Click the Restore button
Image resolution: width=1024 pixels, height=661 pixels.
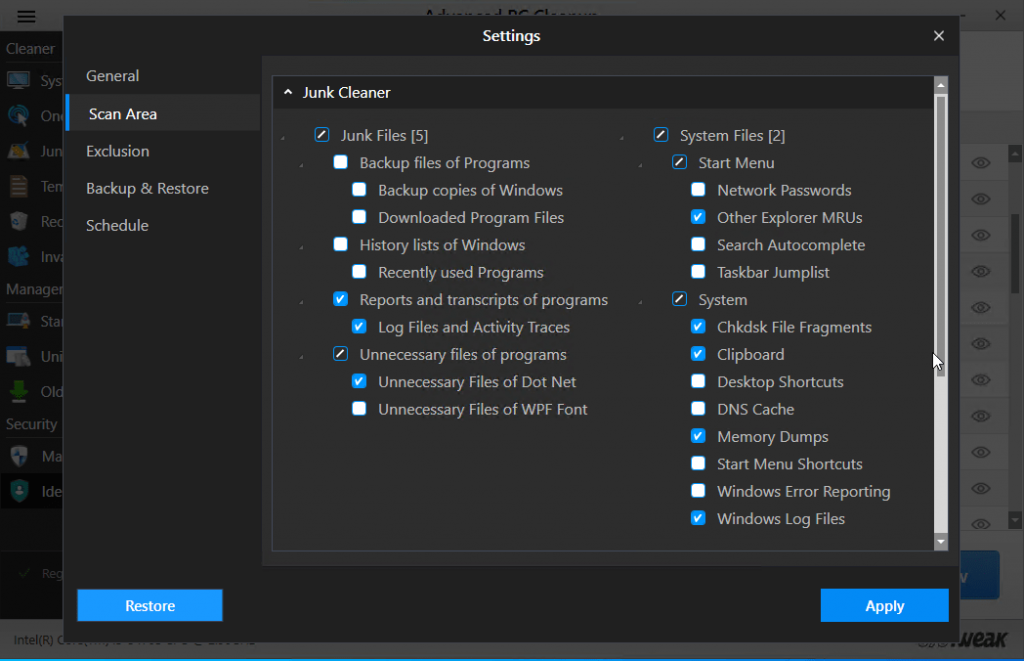[150, 605]
